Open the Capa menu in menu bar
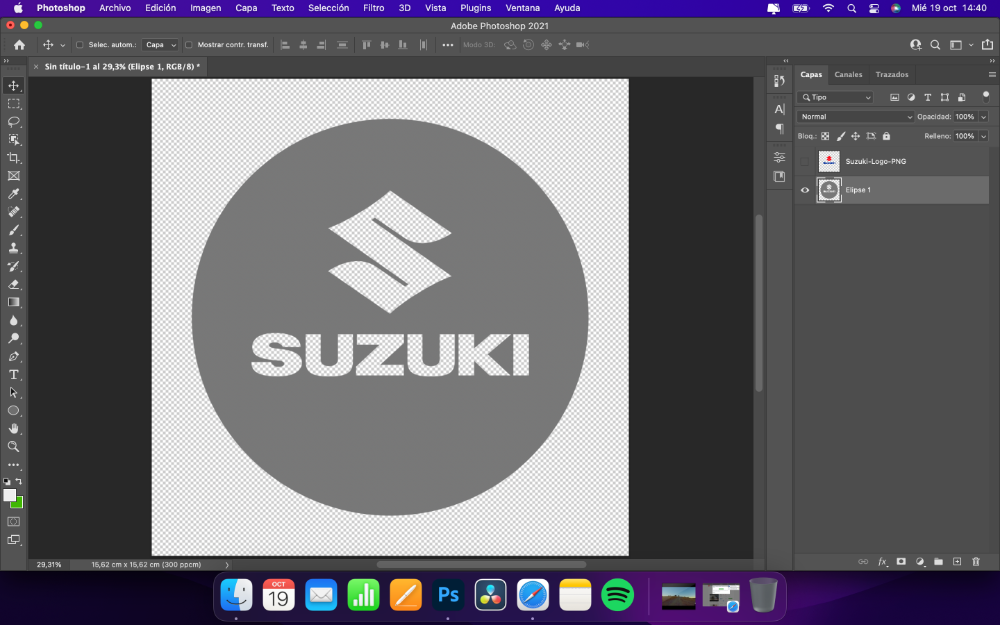1000x625 pixels. pos(246,8)
